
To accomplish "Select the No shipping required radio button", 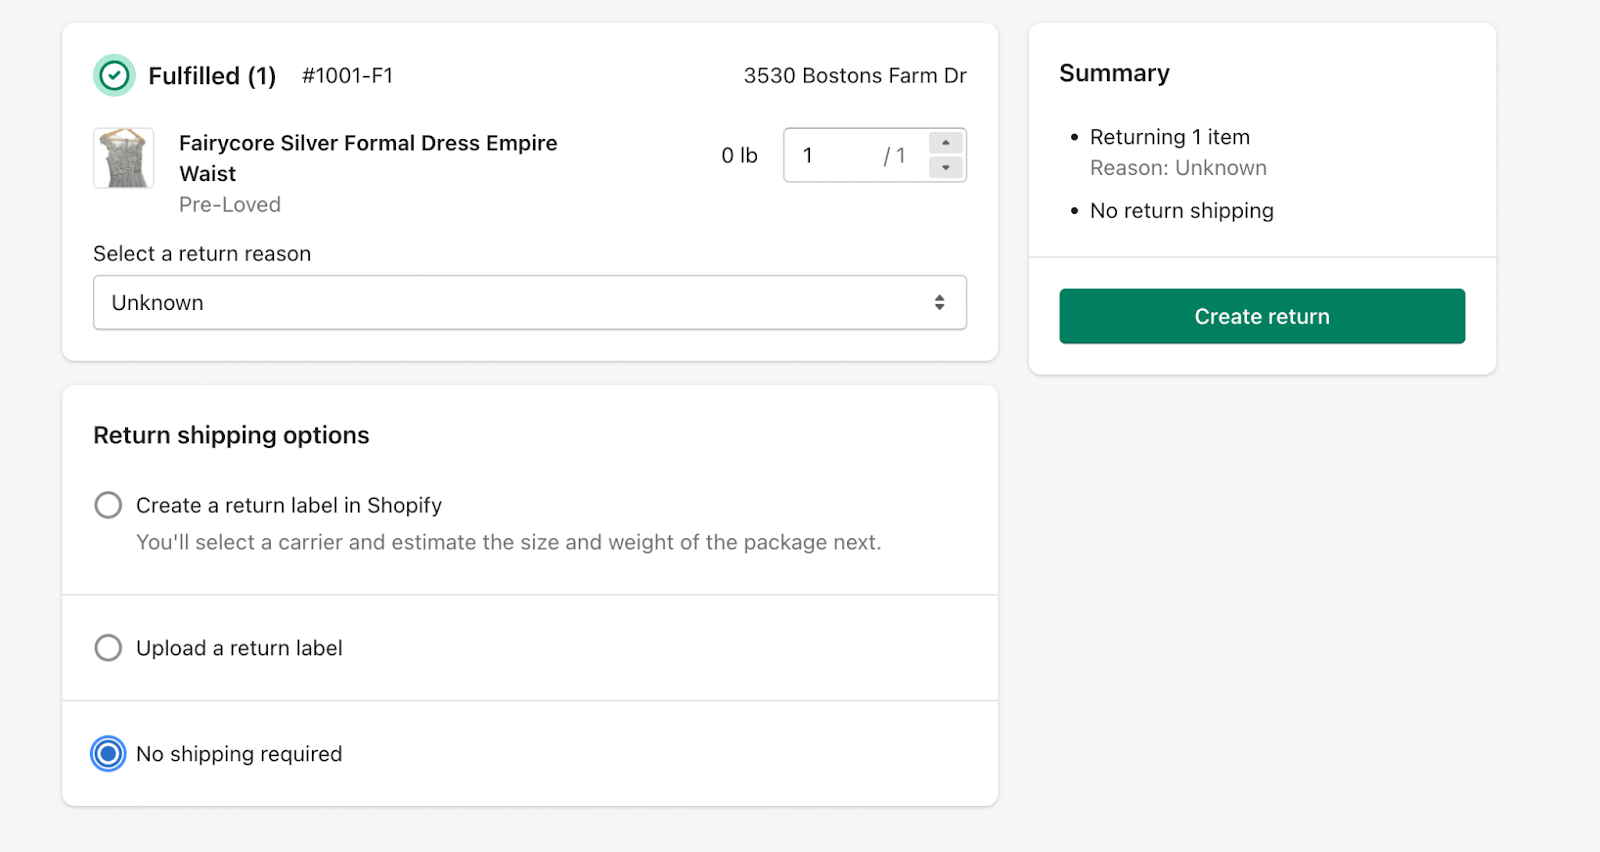I will click(108, 754).
